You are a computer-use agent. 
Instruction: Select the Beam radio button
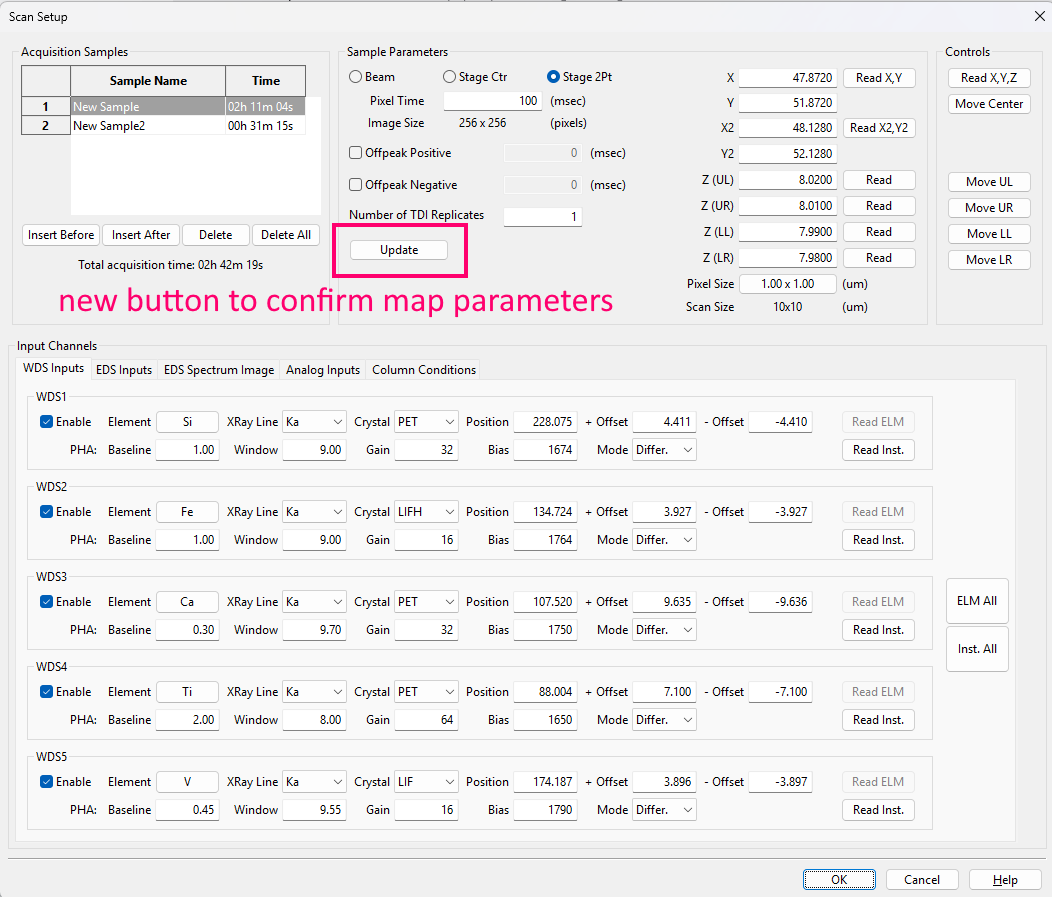pyautogui.click(x=355, y=77)
